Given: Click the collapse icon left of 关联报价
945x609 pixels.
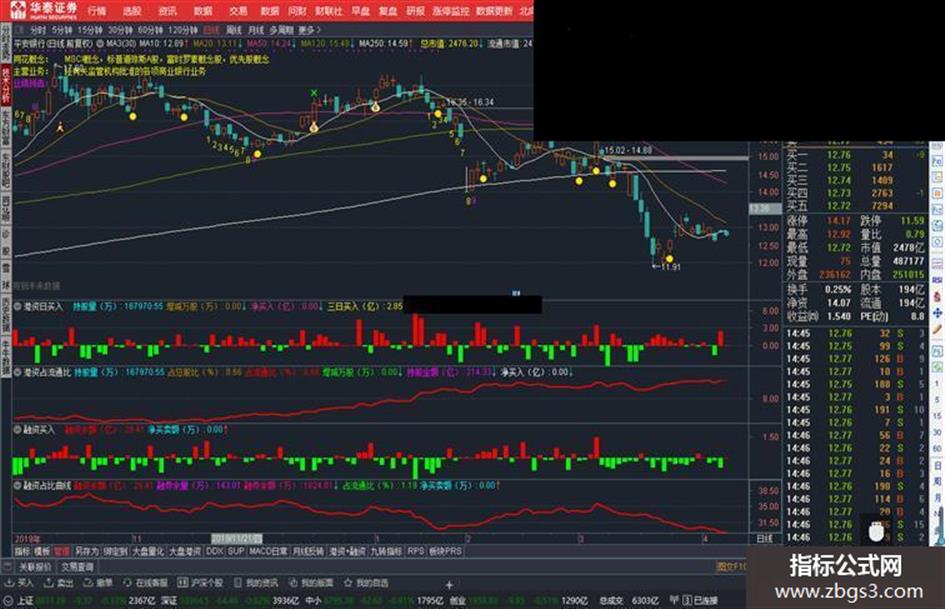Looking at the screenshot, I should tap(7, 567).
